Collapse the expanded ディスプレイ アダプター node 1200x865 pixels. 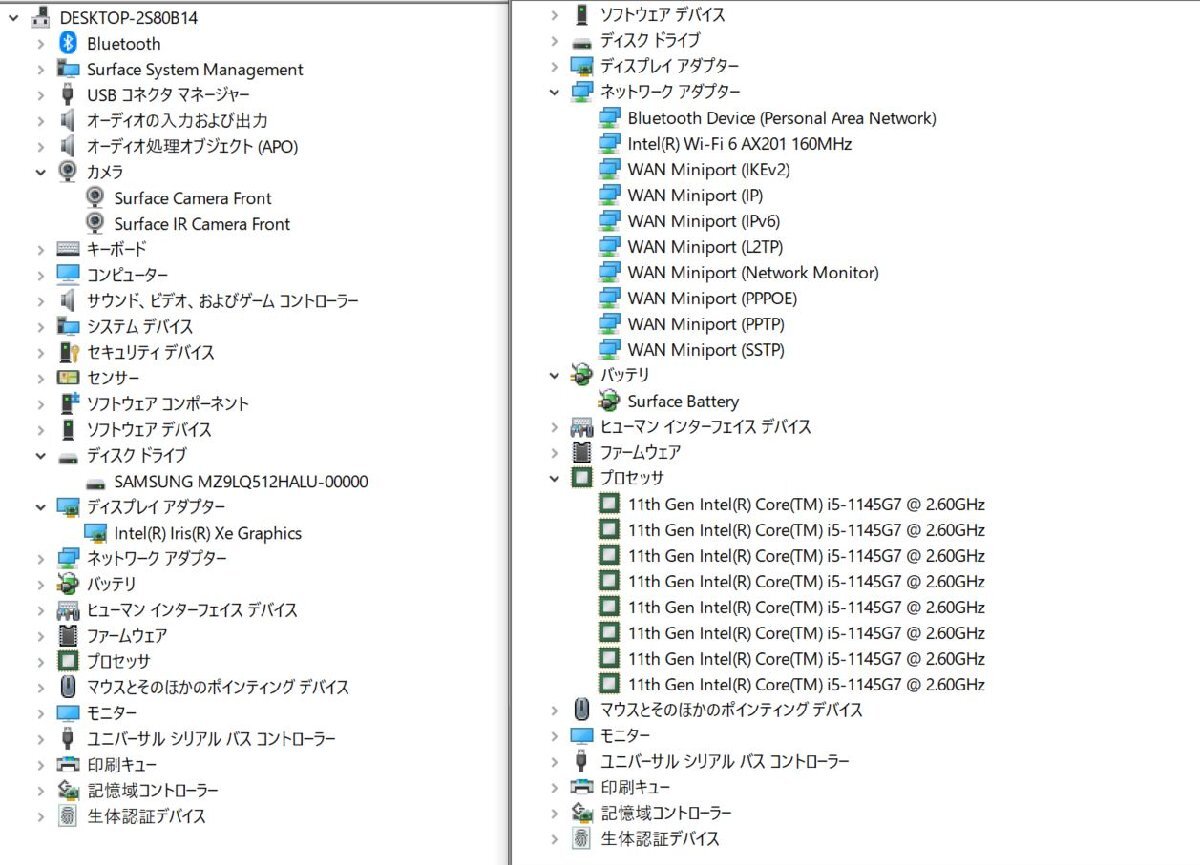[x=40, y=507]
